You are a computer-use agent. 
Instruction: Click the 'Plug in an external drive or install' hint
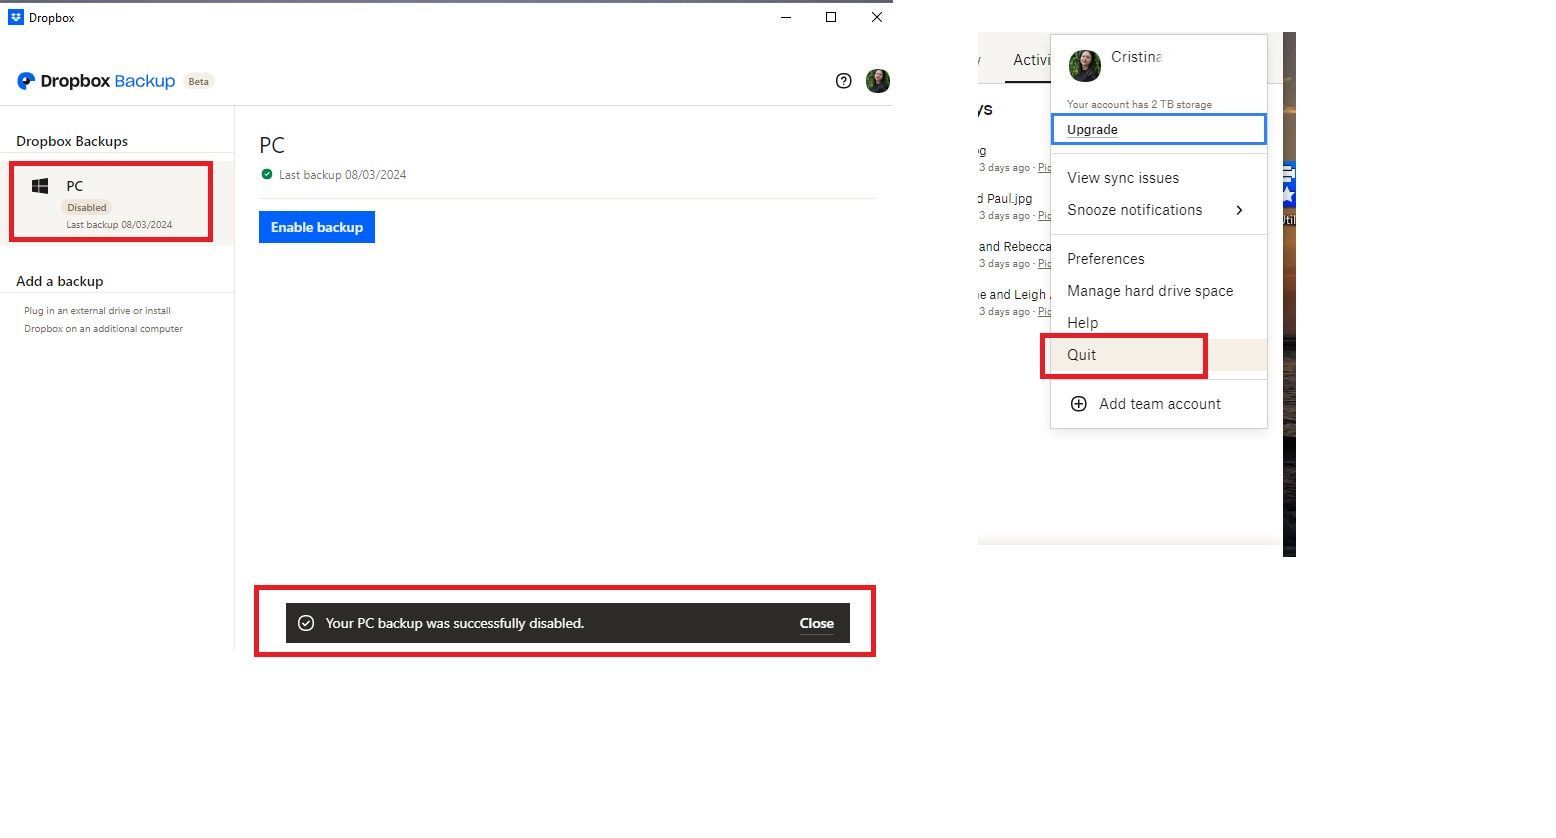pos(97,311)
